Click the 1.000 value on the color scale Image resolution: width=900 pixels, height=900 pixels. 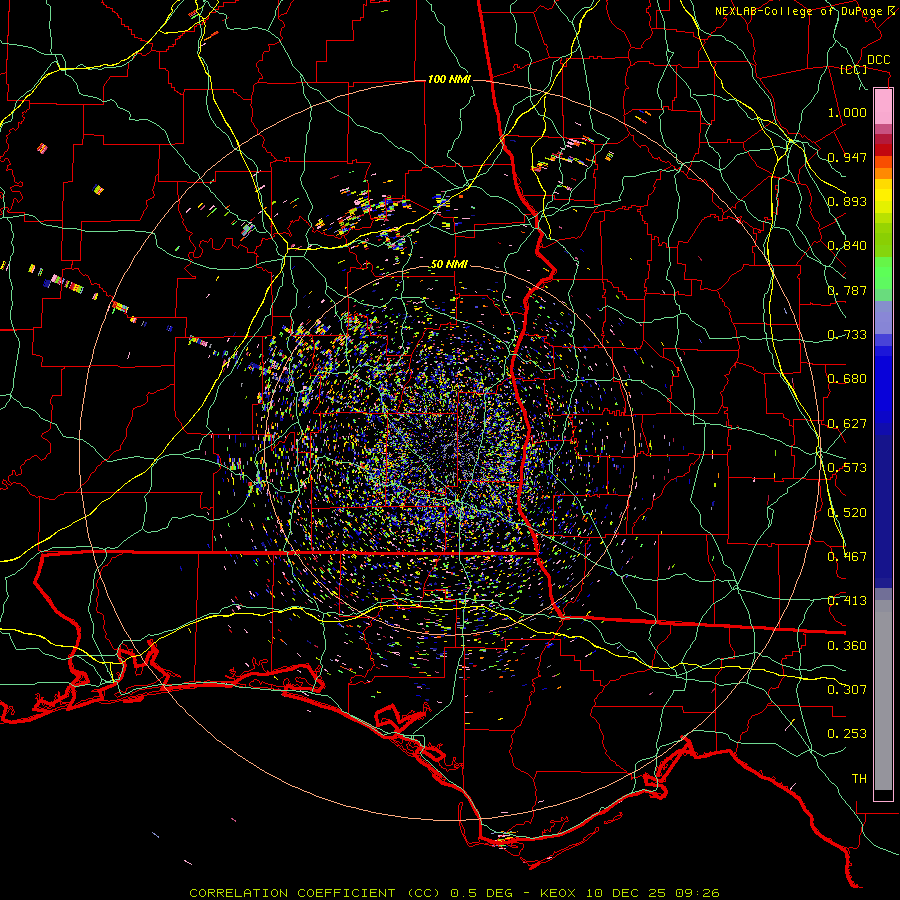(847, 112)
